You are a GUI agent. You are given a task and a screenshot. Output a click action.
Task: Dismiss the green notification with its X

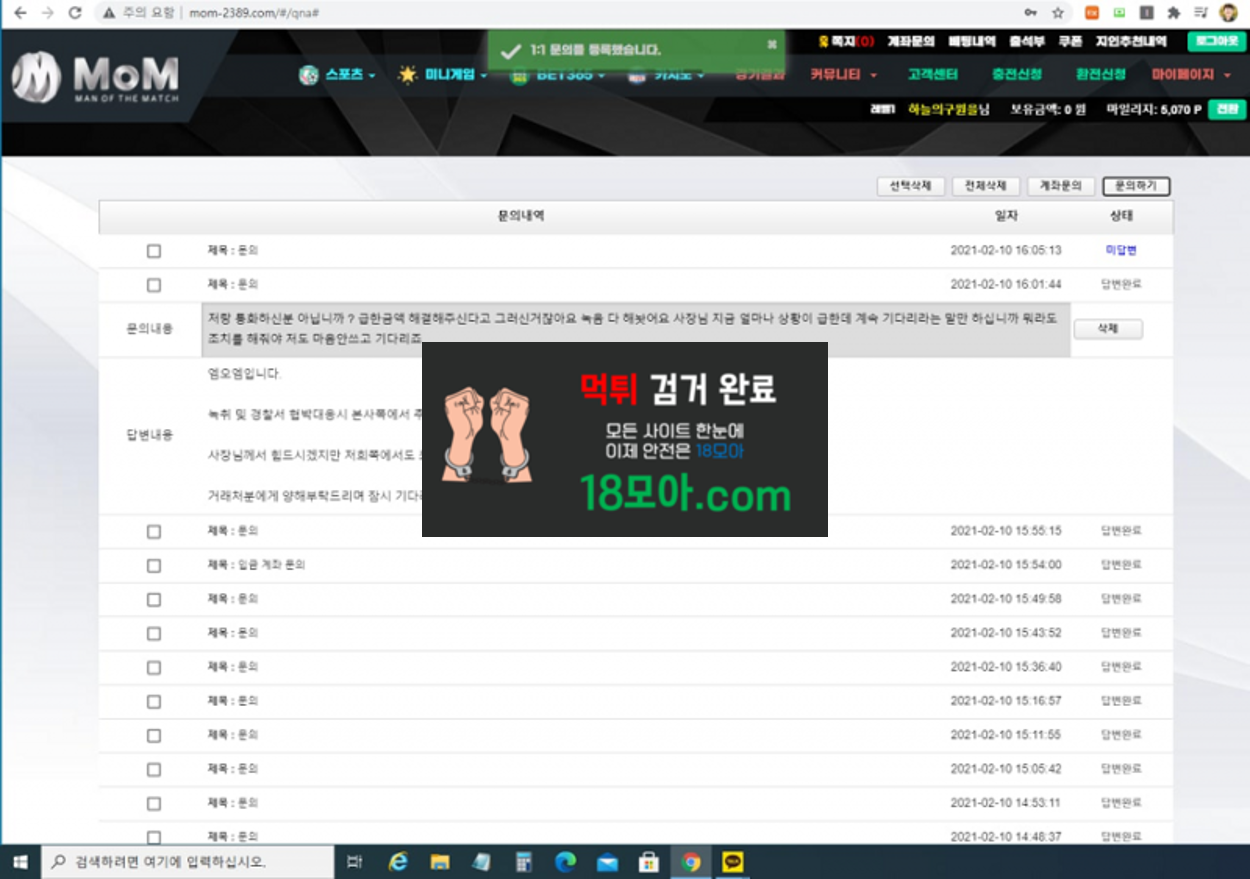point(771,44)
